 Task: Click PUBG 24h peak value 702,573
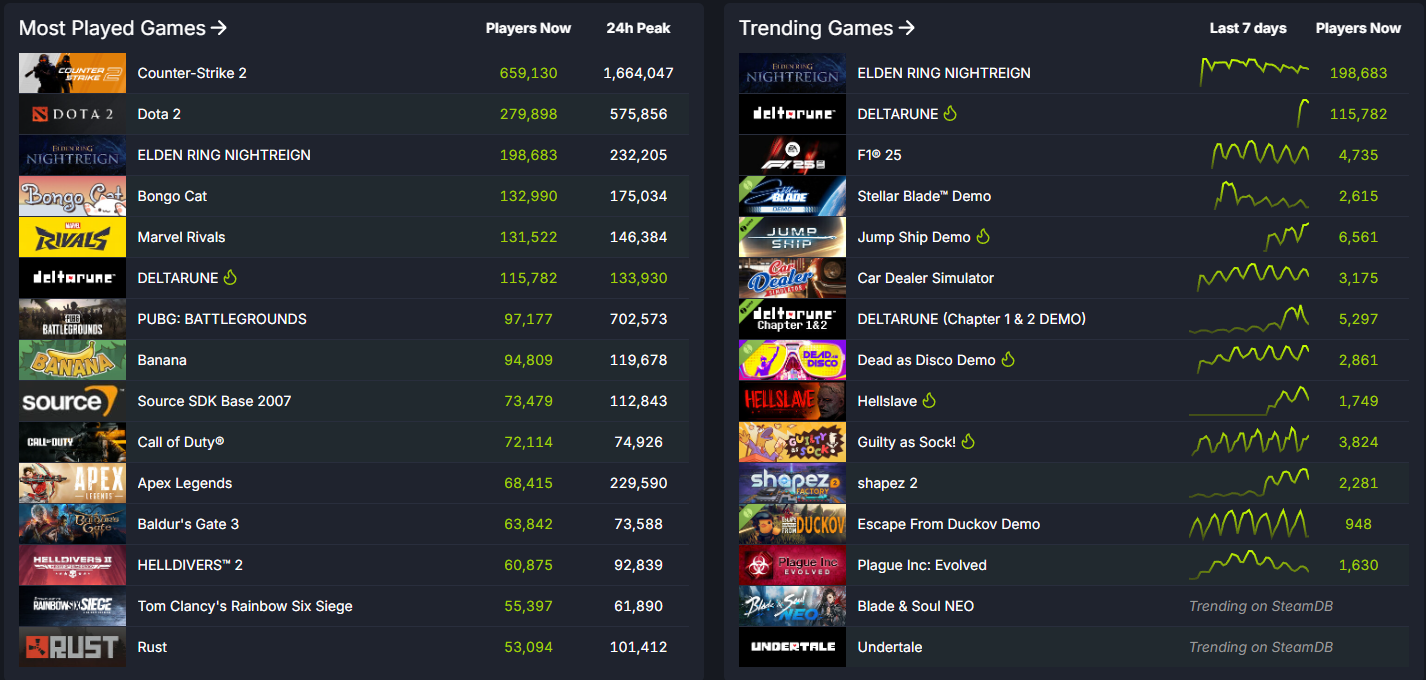pyautogui.click(x=638, y=319)
